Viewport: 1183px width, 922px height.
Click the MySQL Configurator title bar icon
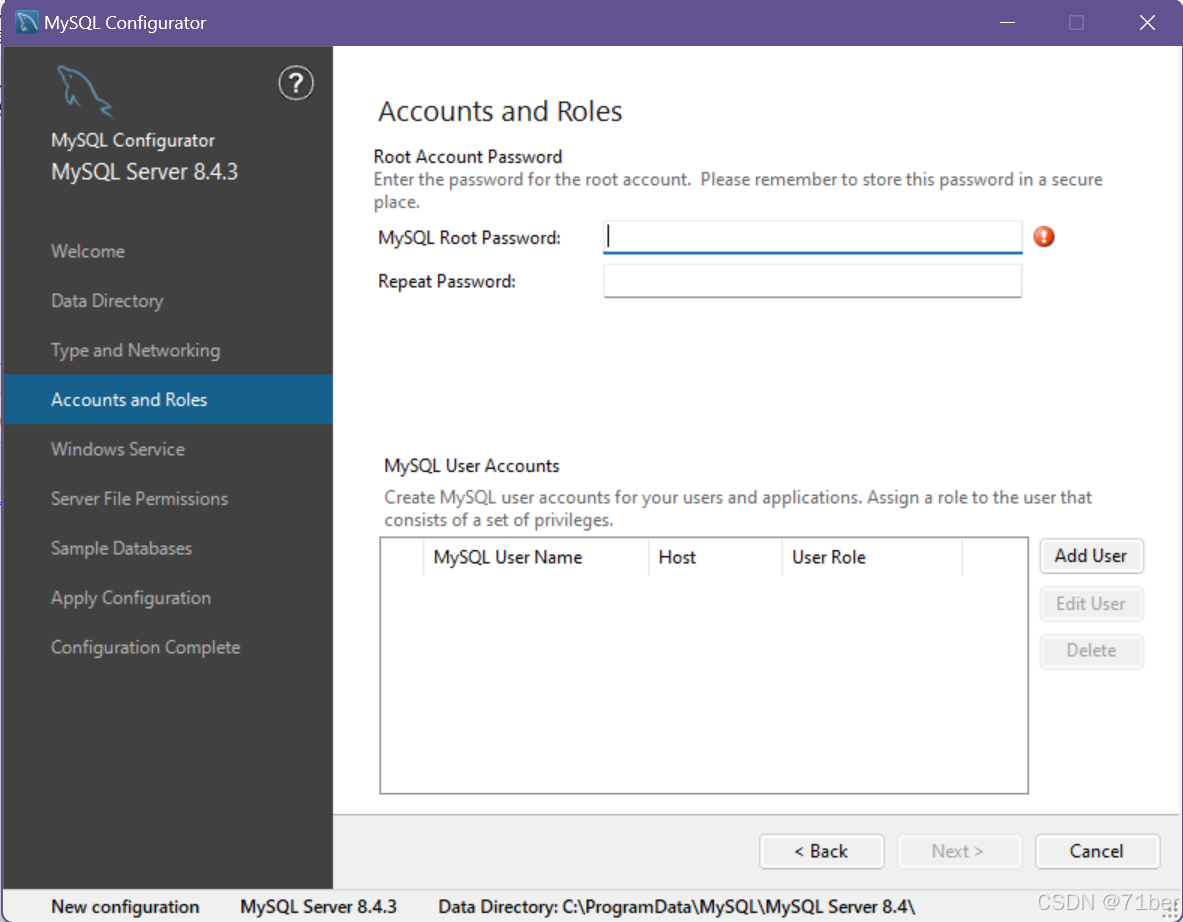click(26, 22)
